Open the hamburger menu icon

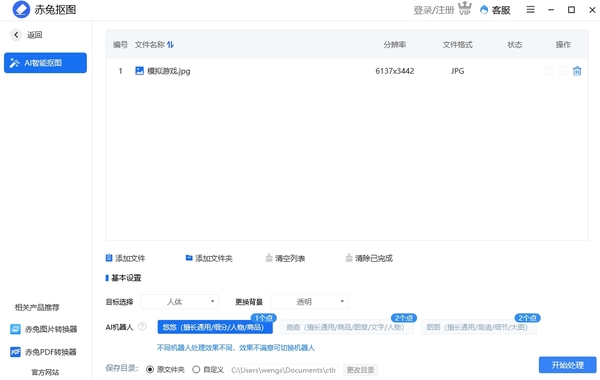point(530,10)
